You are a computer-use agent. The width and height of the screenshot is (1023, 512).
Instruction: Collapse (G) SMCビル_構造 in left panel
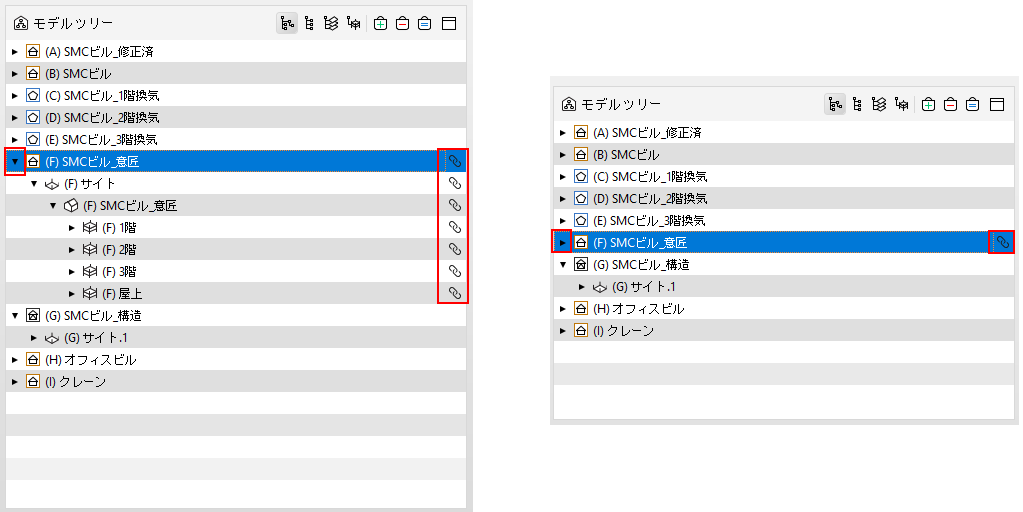[15, 316]
